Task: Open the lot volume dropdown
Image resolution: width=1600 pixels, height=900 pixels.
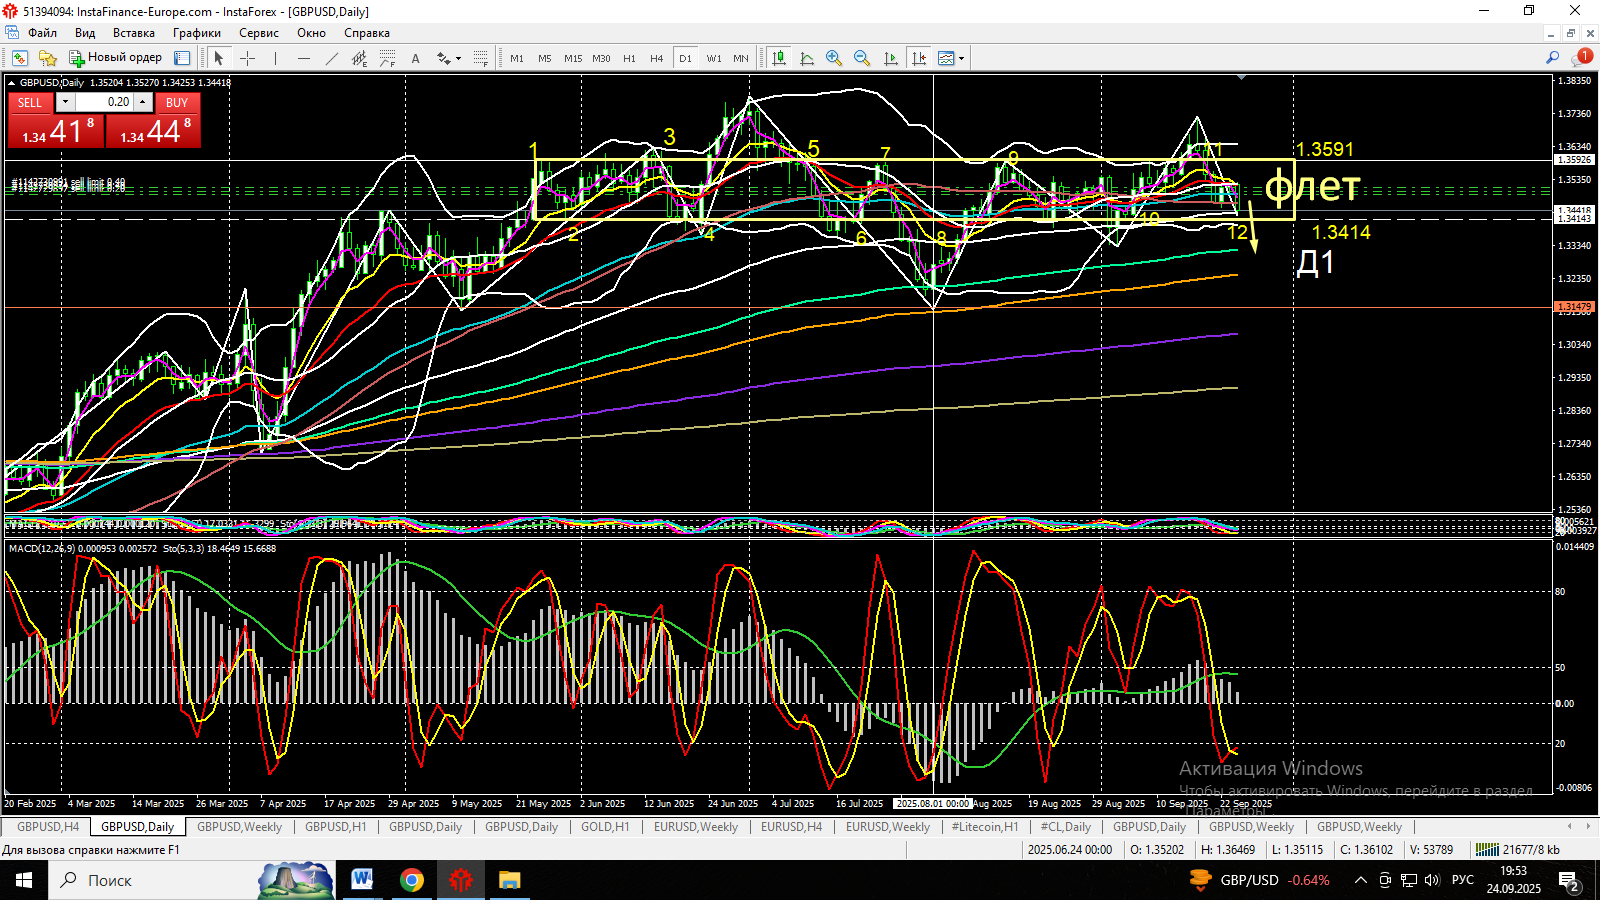Action: click(65, 102)
